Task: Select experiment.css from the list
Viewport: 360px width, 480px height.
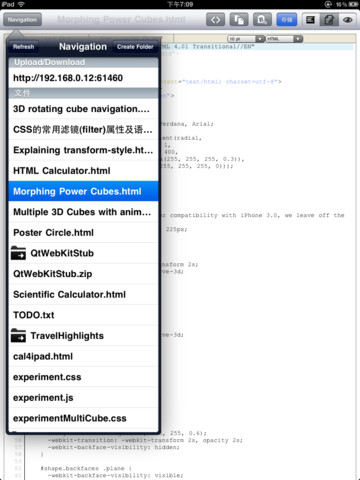Action: pyautogui.click(x=83, y=377)
